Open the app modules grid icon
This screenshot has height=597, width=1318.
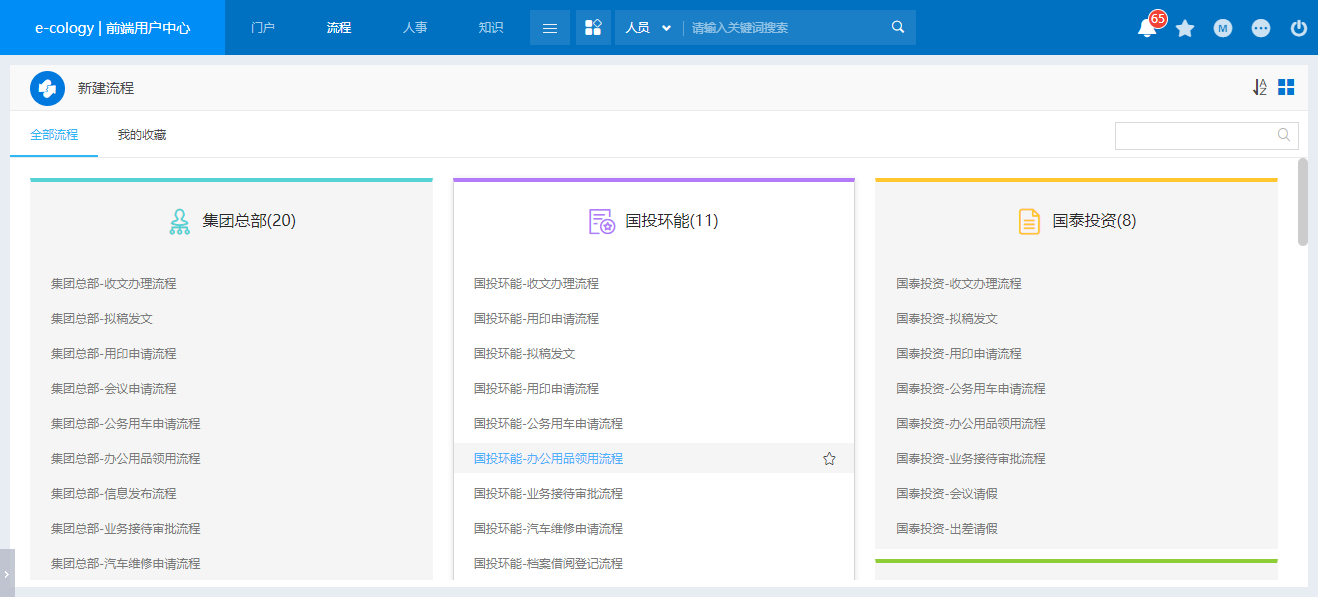pyautogui.click(x=593, y=28)
